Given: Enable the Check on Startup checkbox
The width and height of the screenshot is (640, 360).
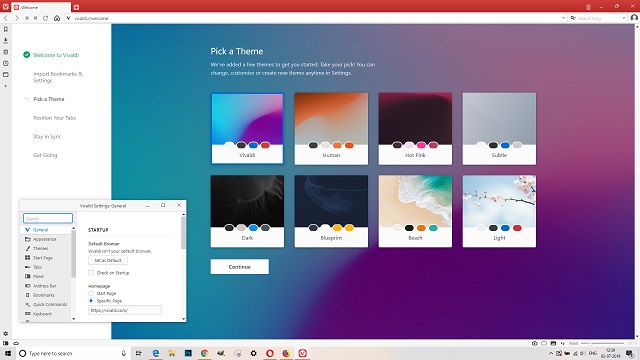Looking at the screenshot, I should tap(91, 273).
